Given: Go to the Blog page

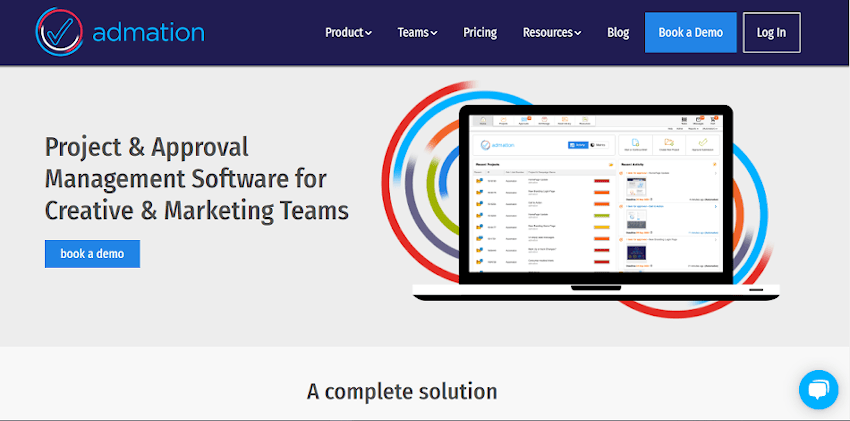Looking at the screenshot, I should (x=618, y=33).
